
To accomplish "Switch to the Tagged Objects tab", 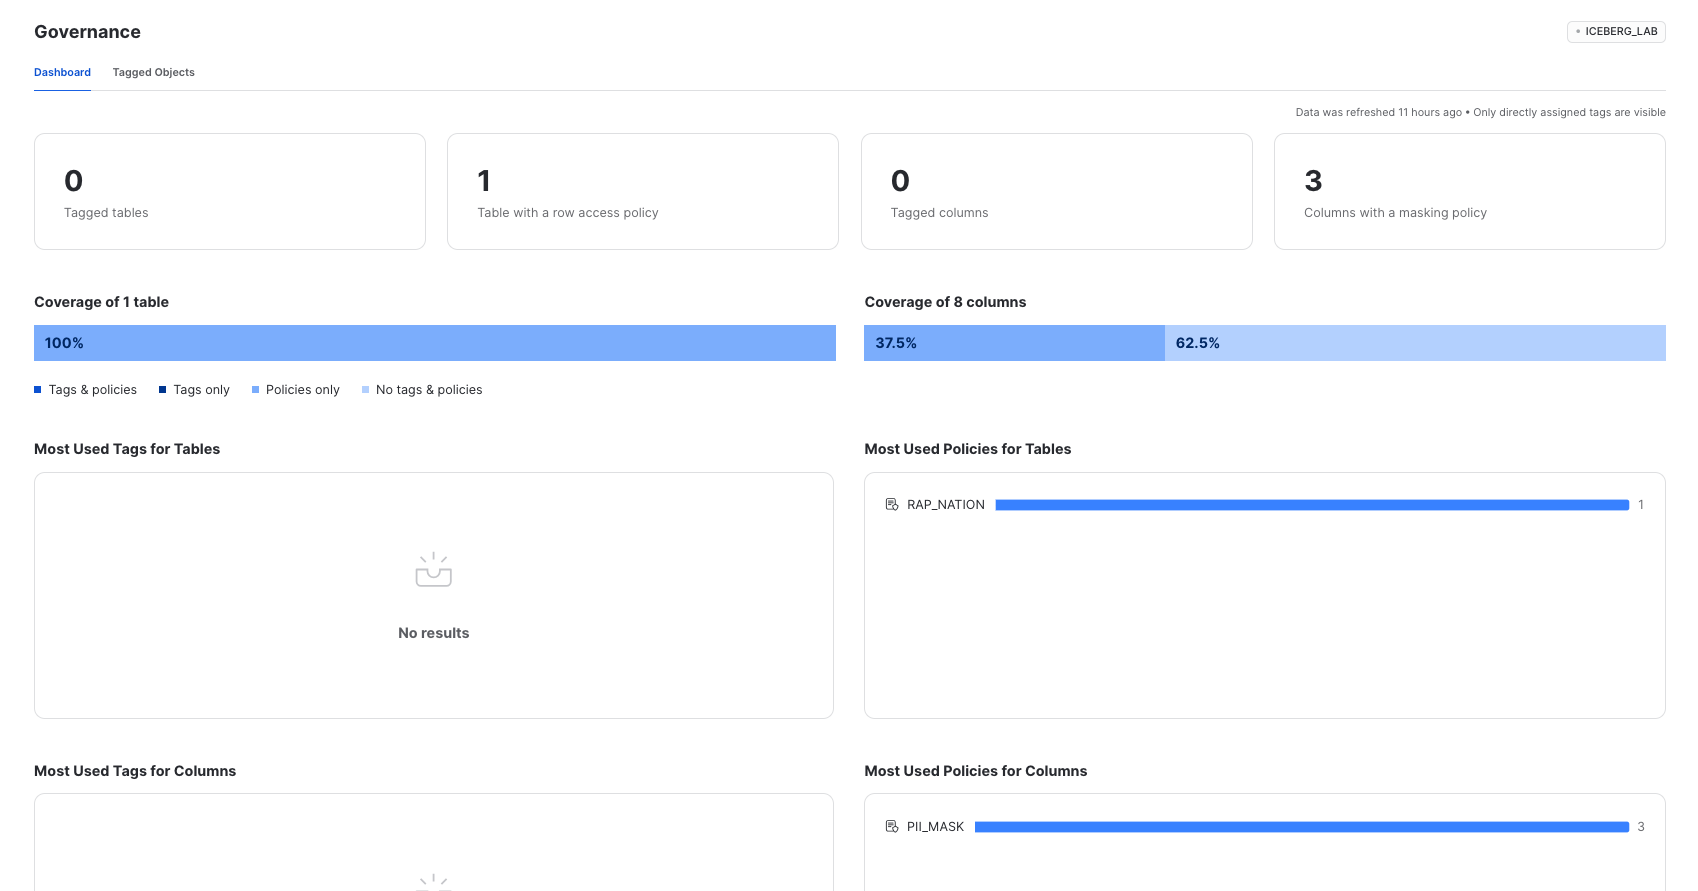I will tap(153, 72).
